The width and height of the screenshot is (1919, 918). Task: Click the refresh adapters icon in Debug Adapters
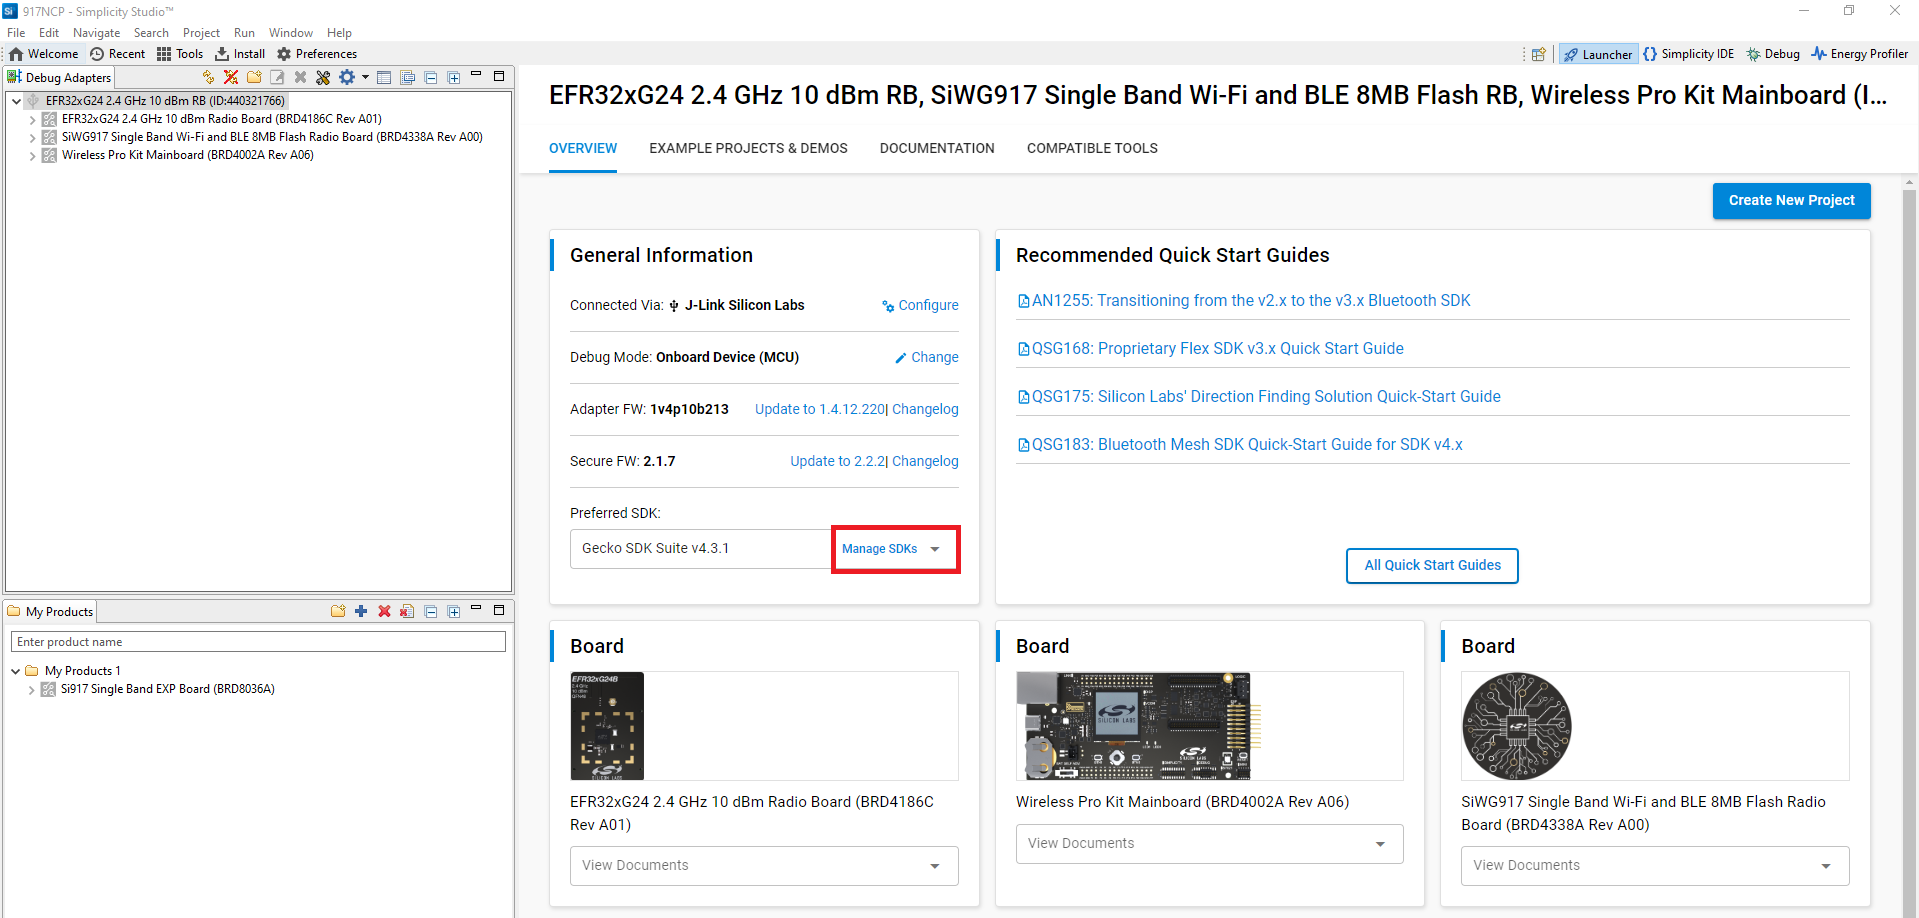tap(208, 77)
